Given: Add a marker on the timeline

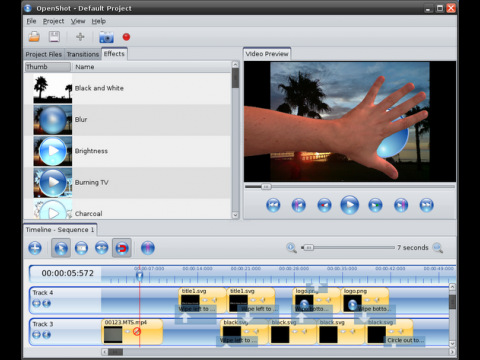Looking at the screenshot, I should pos(148,248).
